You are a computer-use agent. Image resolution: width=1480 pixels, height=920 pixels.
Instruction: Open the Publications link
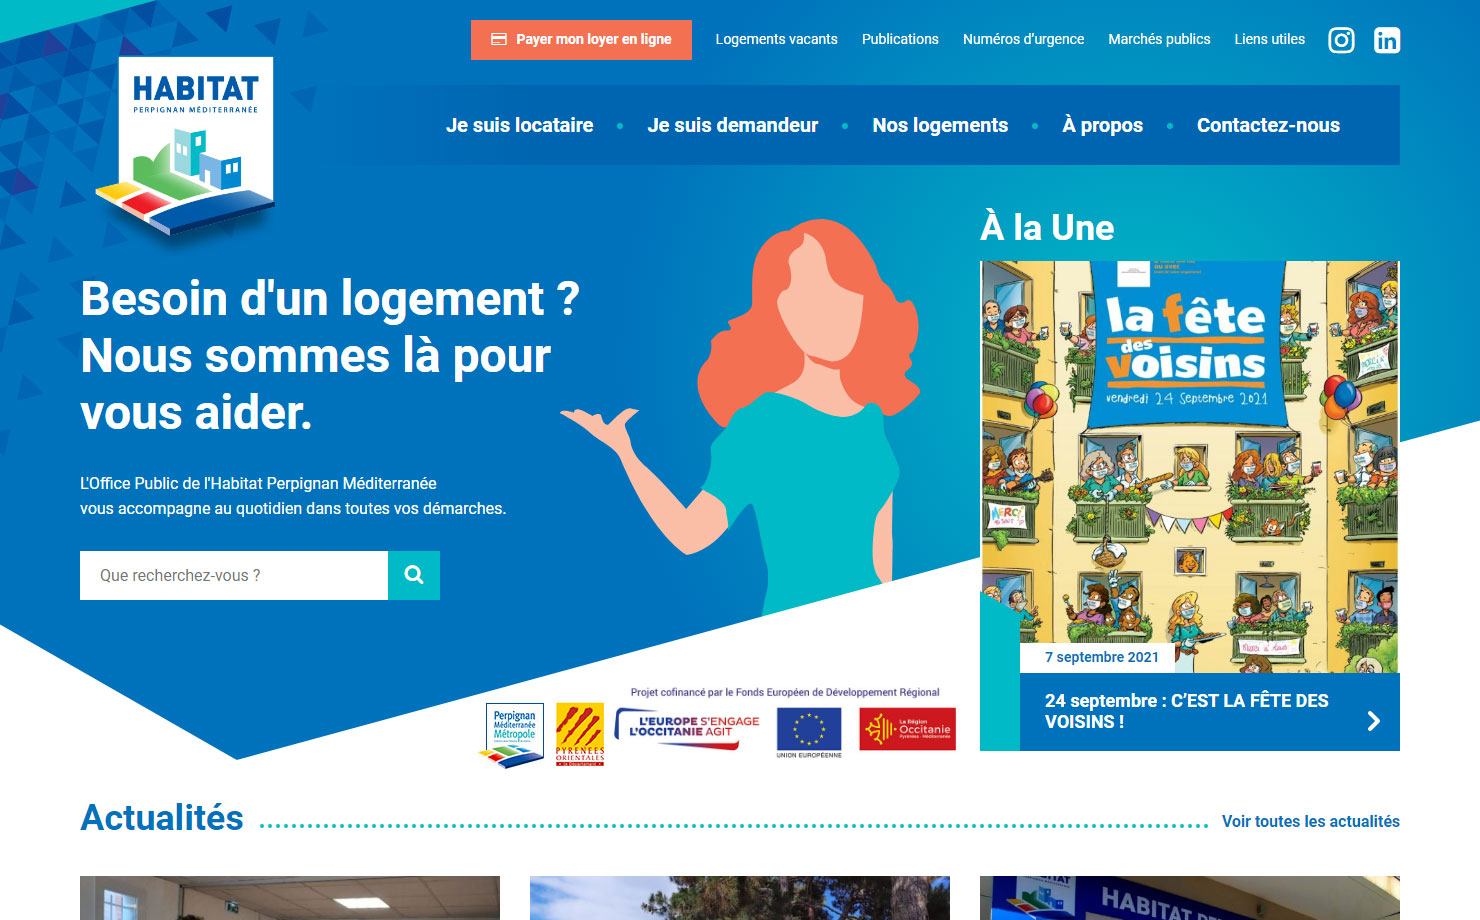[900, 40]
